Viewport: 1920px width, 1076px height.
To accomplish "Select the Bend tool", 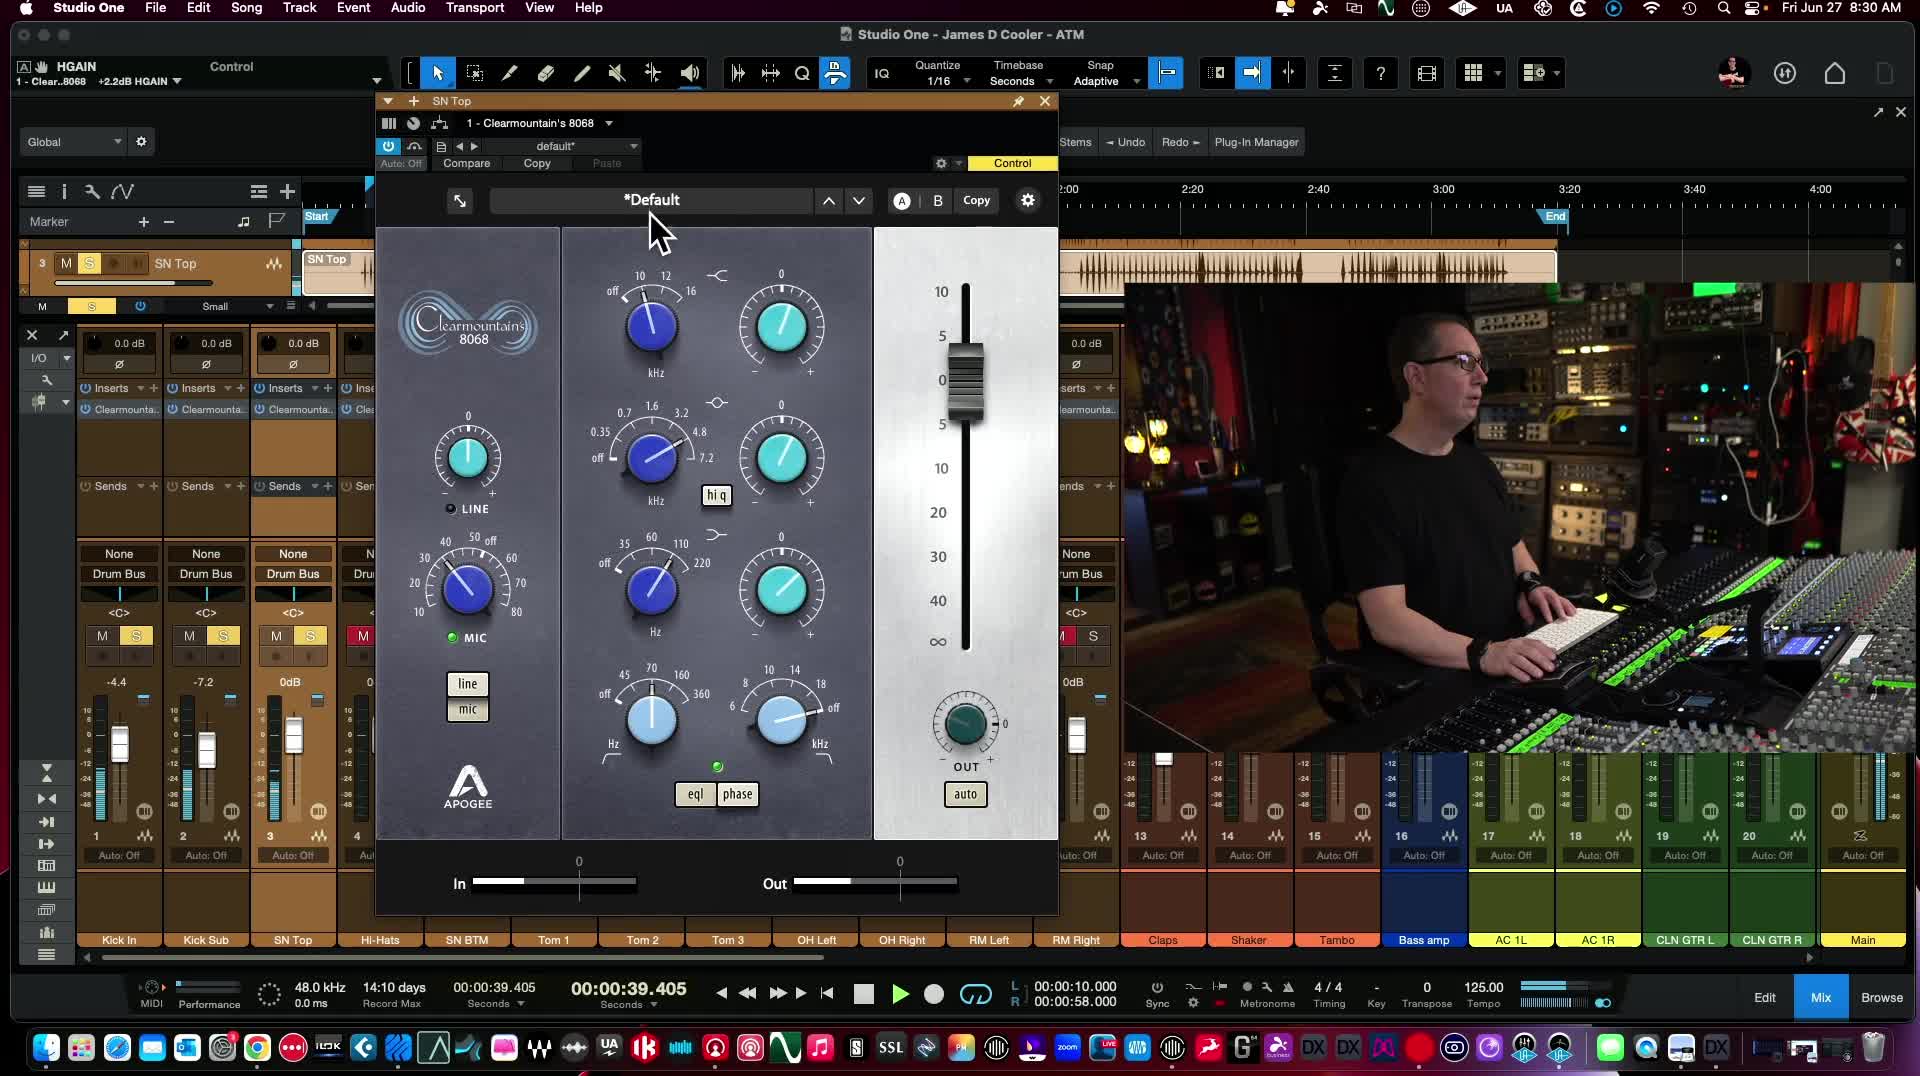I will (653, 73).
